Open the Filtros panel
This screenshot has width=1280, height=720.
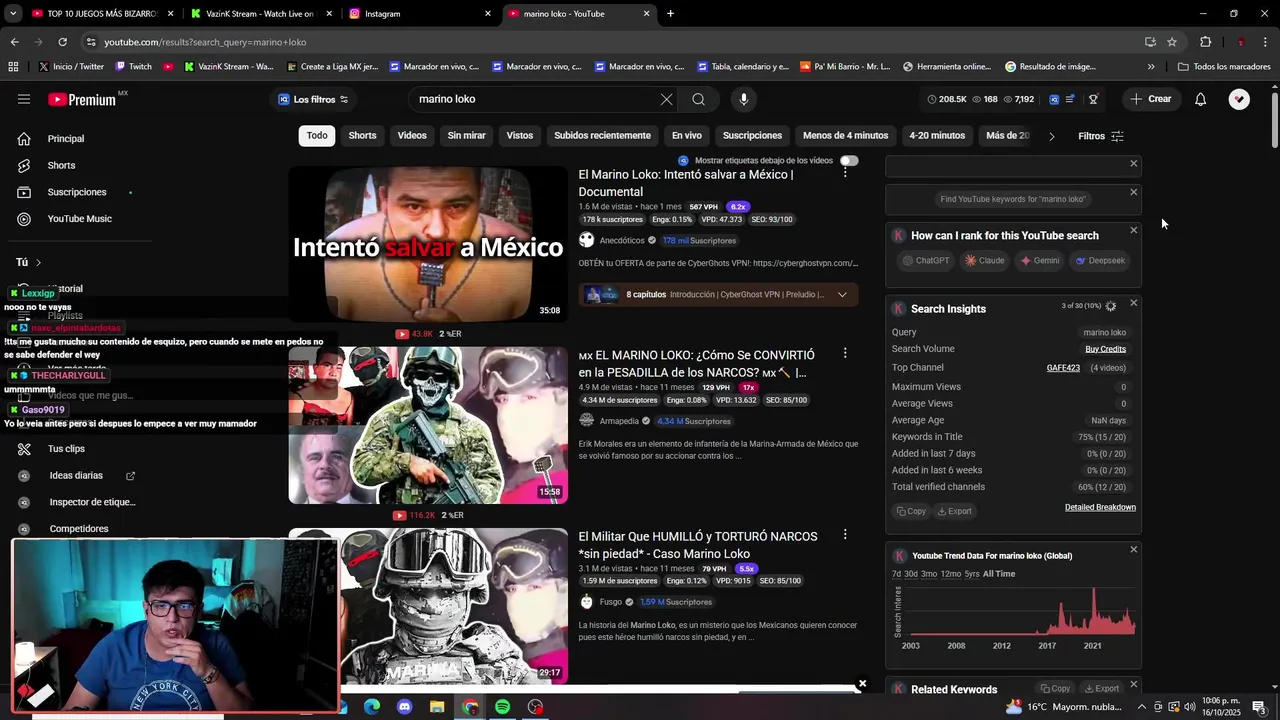[x=1101, y=136]
